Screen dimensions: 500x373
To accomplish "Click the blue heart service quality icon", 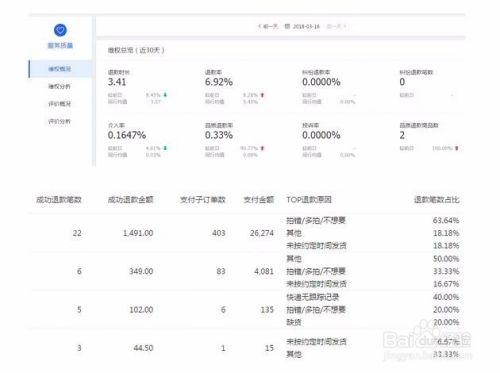I will point(60,30).
